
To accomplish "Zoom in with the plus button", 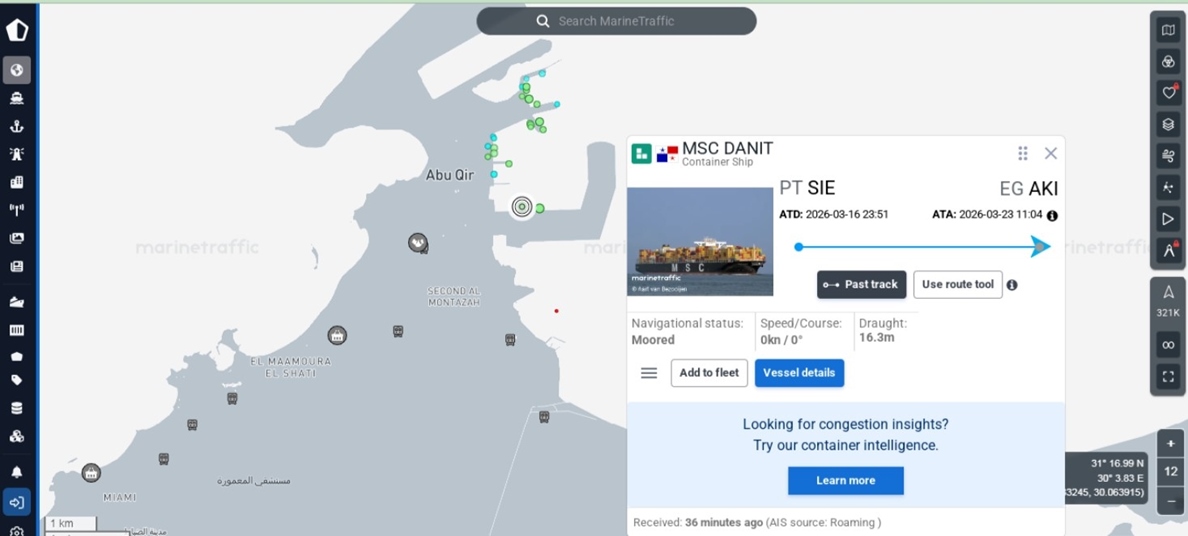I will click(1171, 444).
